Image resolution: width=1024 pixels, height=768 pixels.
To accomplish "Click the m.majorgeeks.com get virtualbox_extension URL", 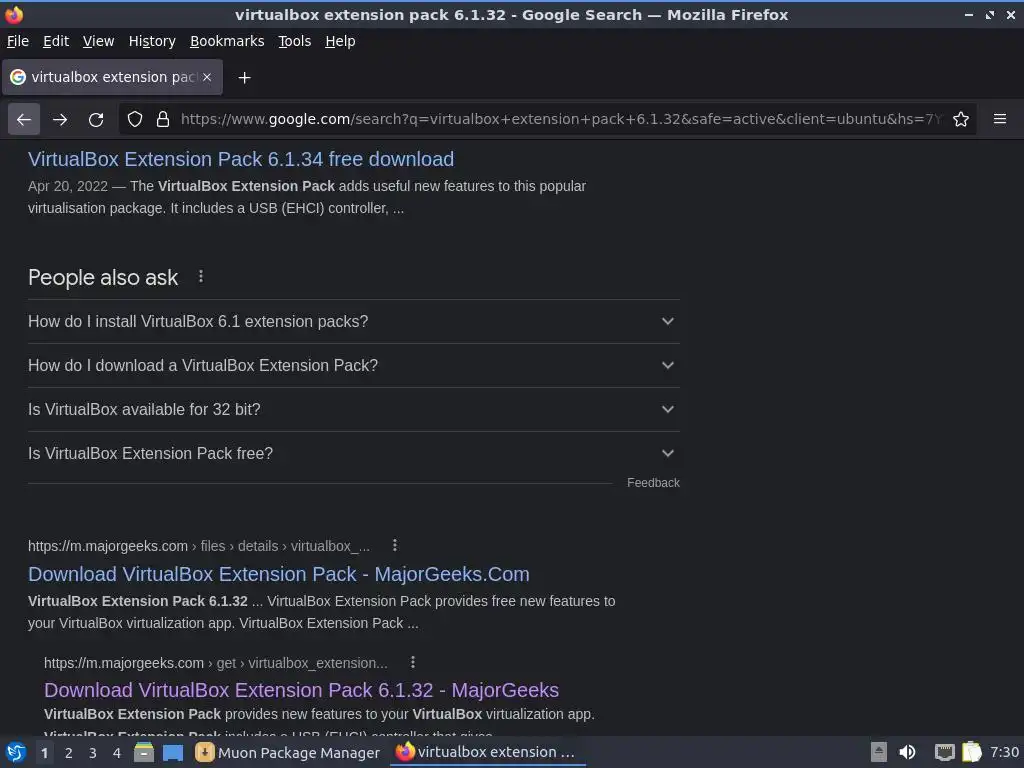I will pyautogui.click(x=216, y=663).
